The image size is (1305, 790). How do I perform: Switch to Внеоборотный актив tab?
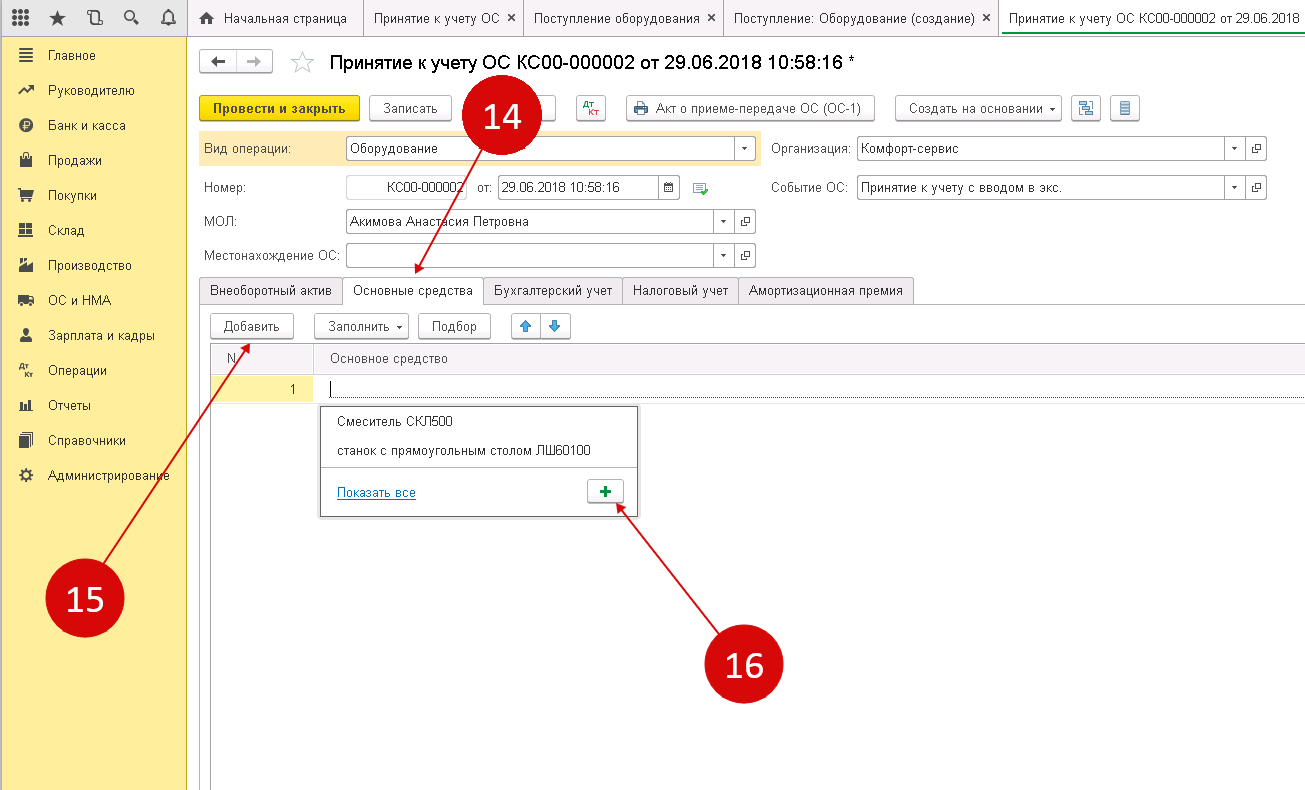pyautogui.click(x=270, y=291)
